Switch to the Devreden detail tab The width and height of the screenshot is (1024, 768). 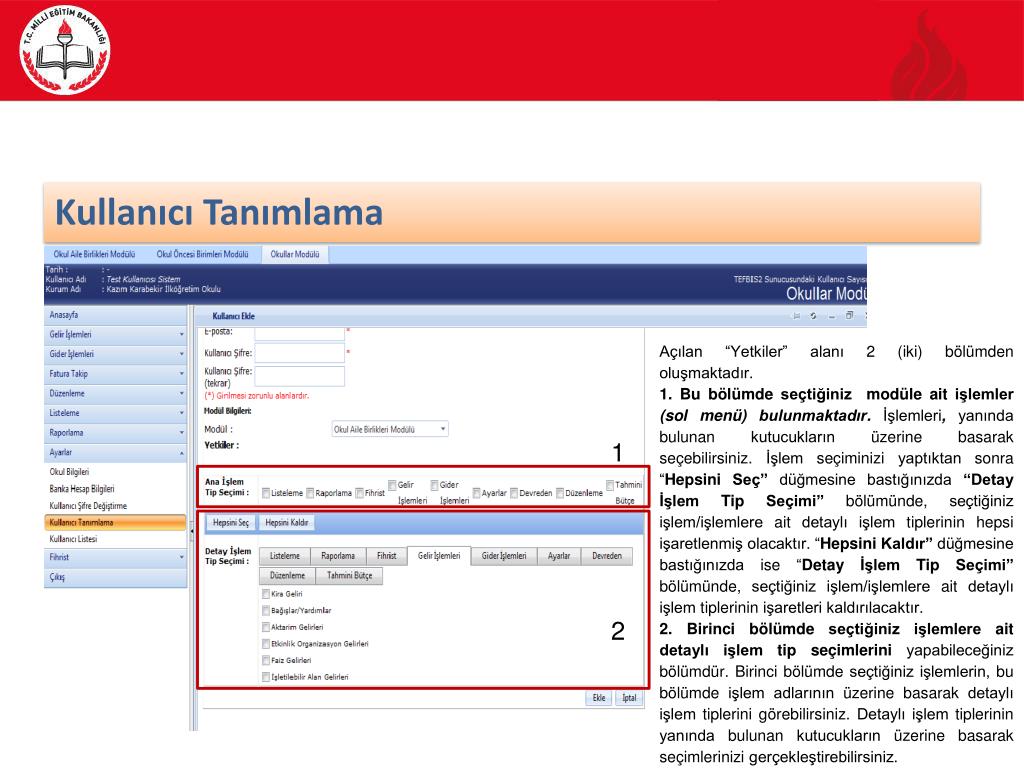[x=607, y=556]
